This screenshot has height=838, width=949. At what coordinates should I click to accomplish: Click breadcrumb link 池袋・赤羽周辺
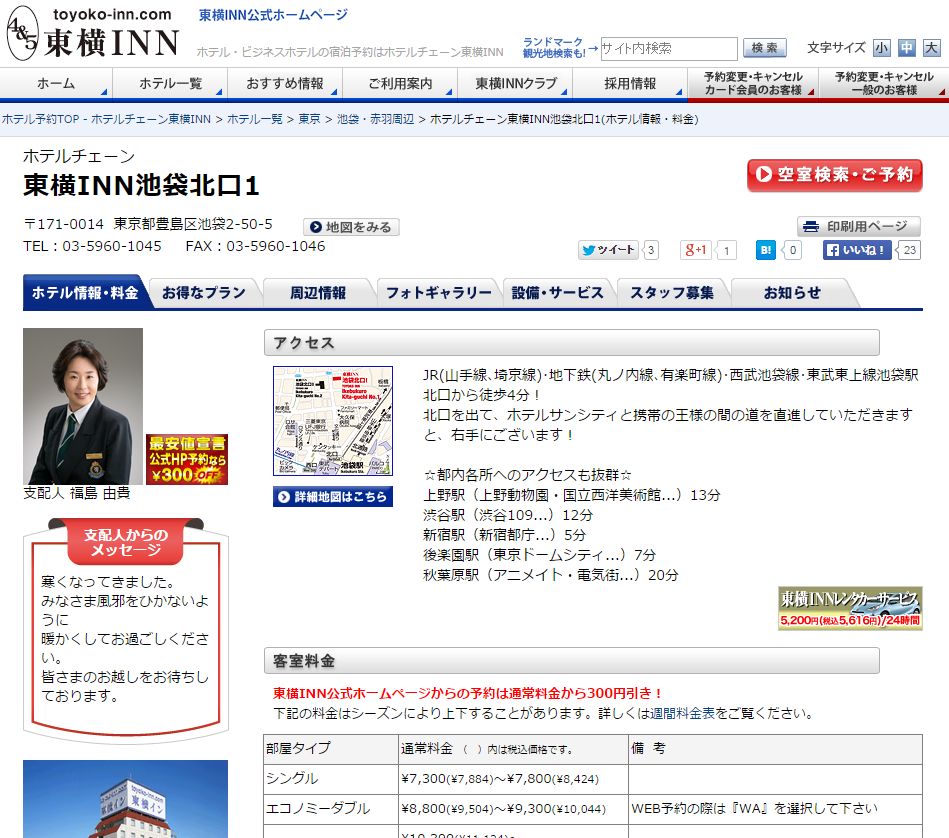click(375, 119)
